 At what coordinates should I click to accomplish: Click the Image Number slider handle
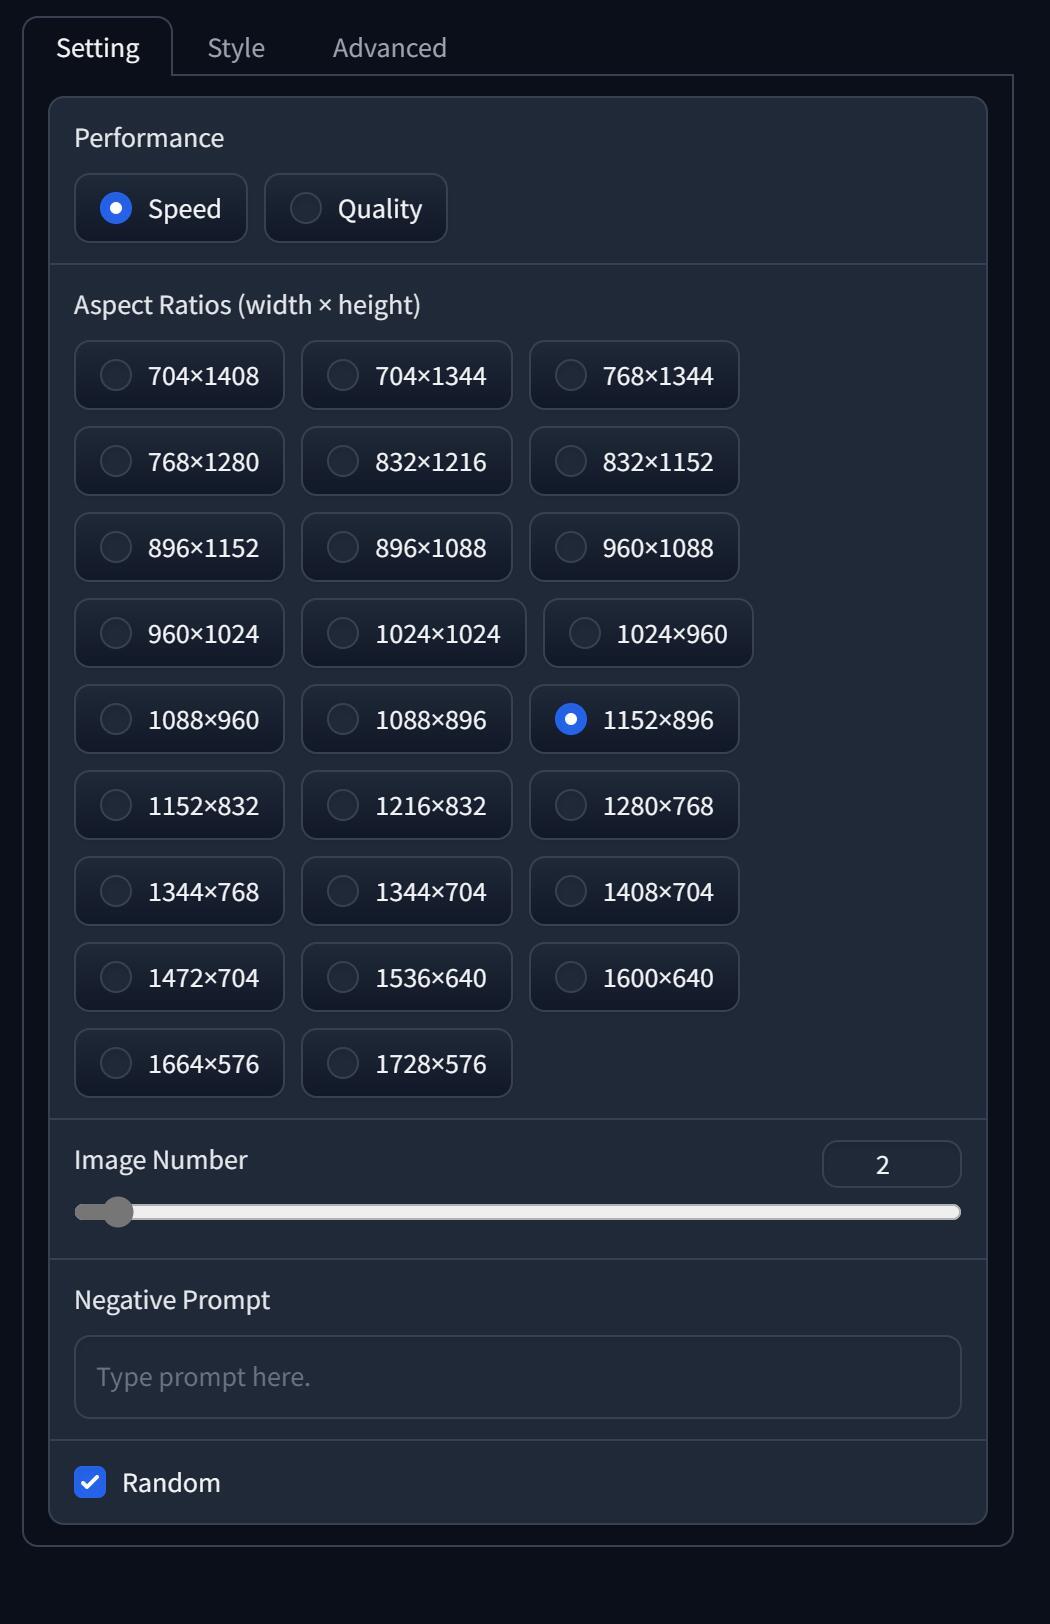118,1212
